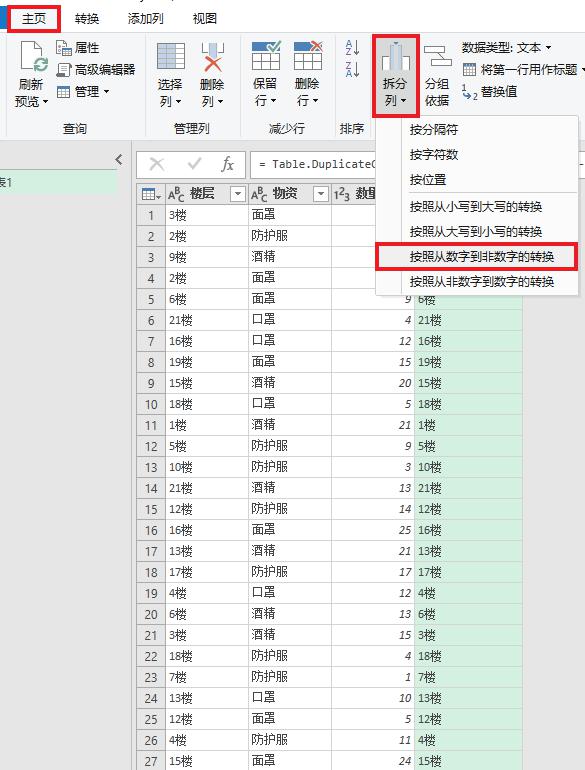Click the 拆分列 split column button
Viewport: 585px width, 770px height.
(x=395, y=76)
